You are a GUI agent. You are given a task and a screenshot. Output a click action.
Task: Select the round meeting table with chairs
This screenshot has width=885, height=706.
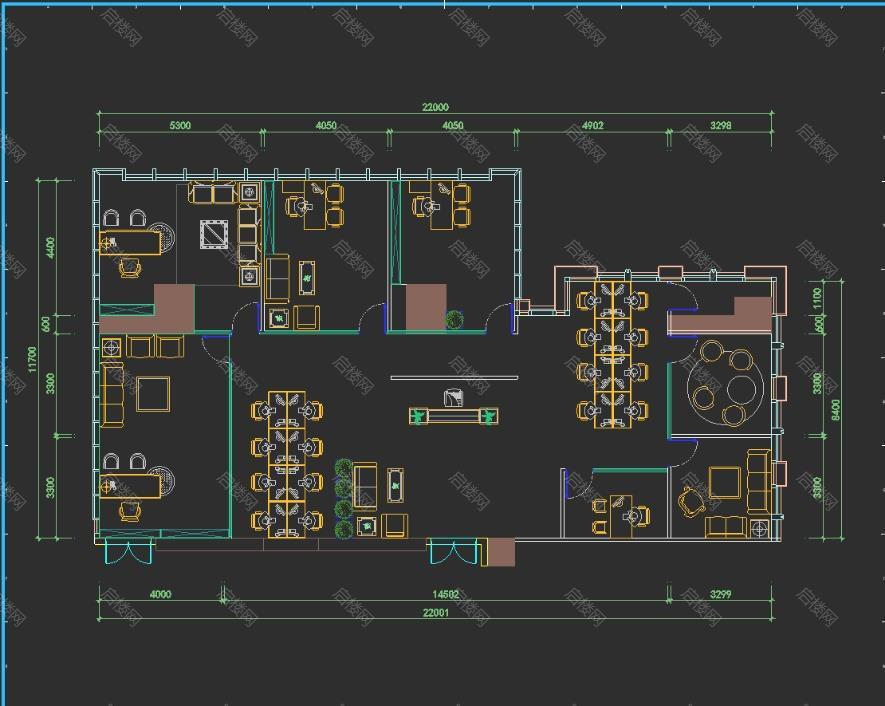[725, 383]
